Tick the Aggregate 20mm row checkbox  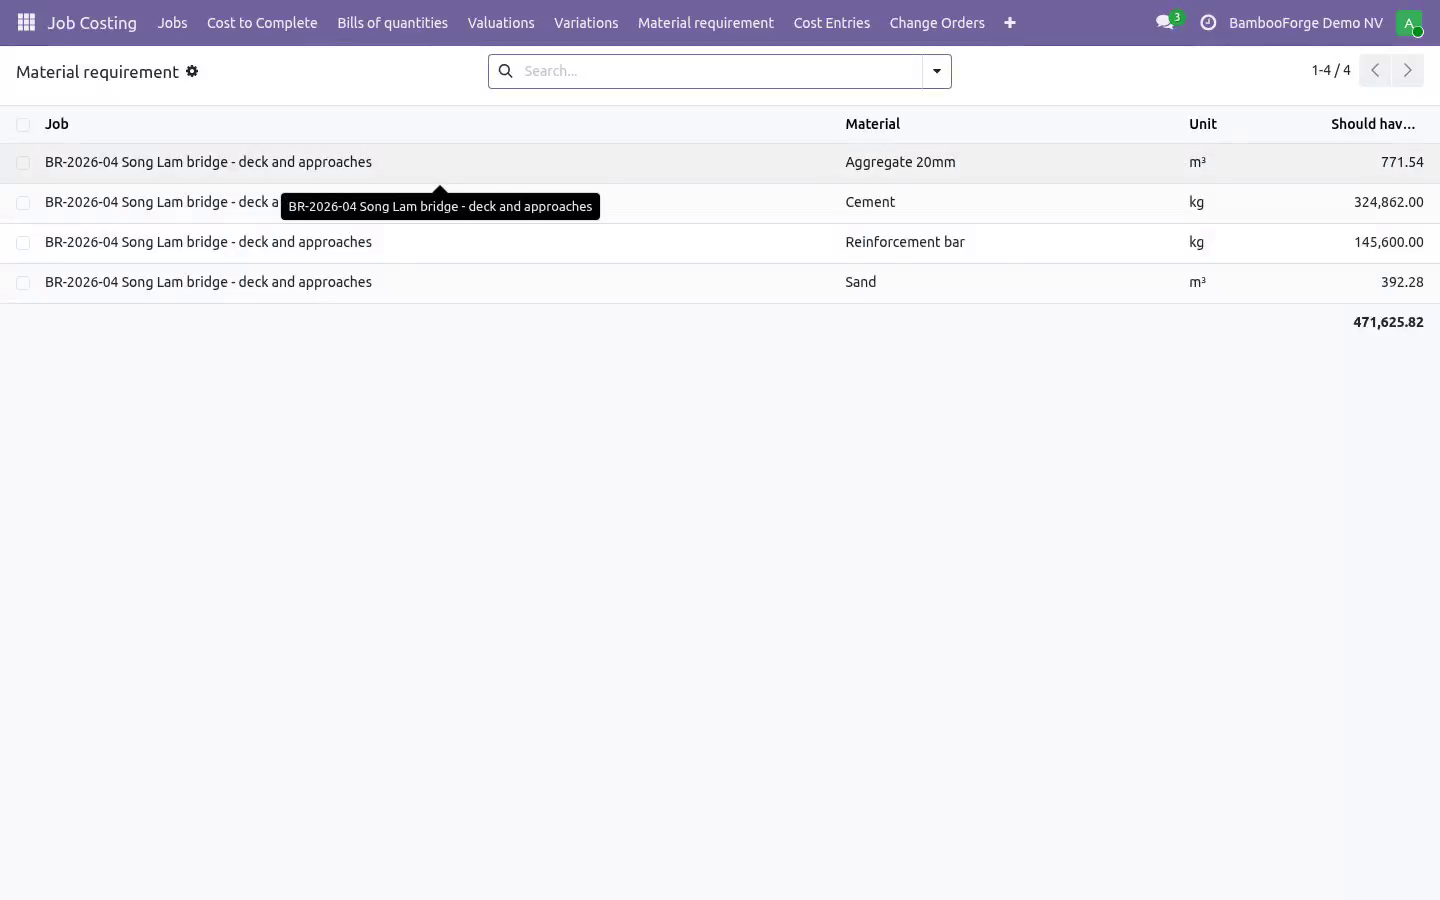click(x=23, y=162)
